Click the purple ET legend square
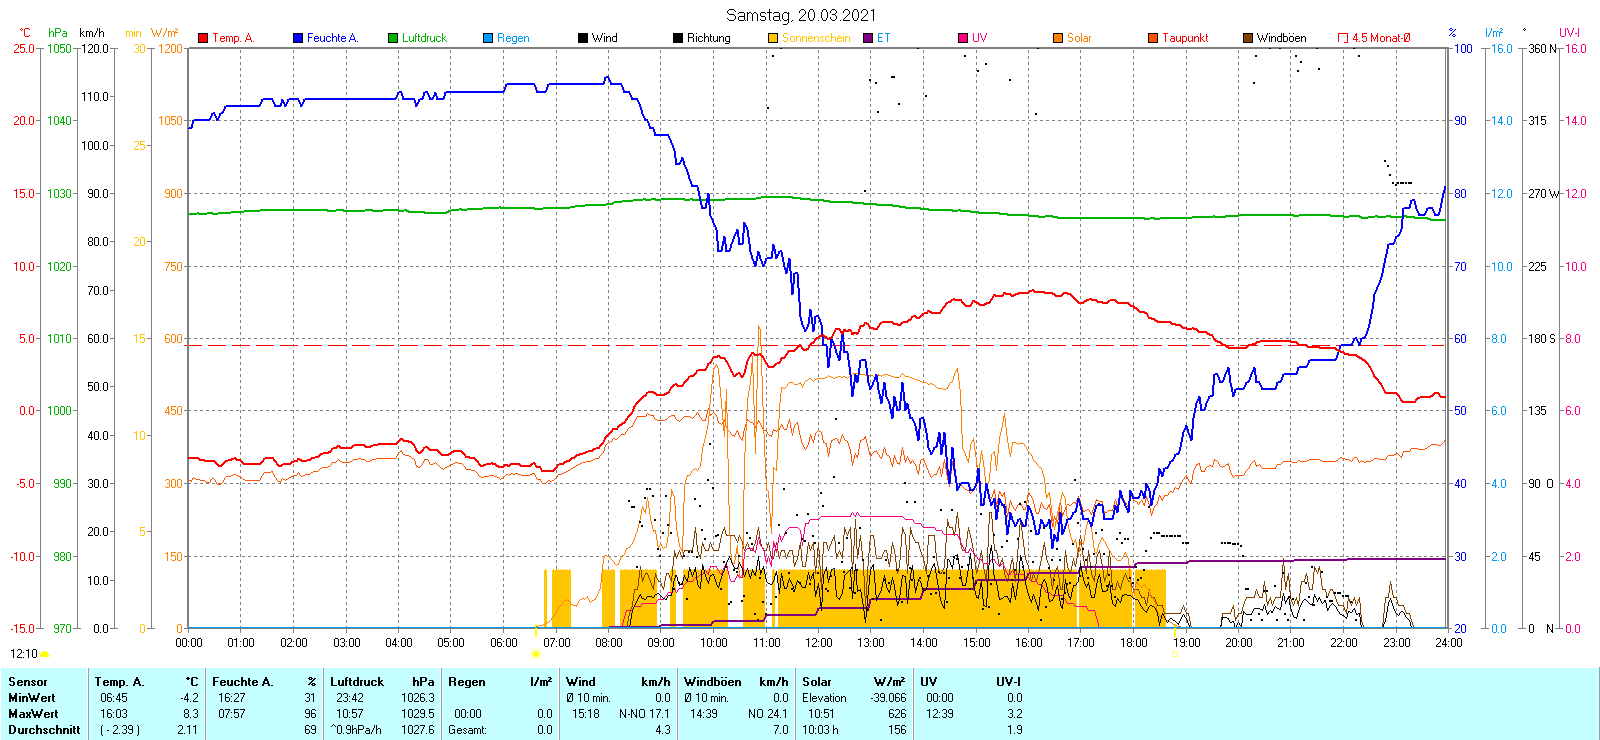 coord(868,38)
